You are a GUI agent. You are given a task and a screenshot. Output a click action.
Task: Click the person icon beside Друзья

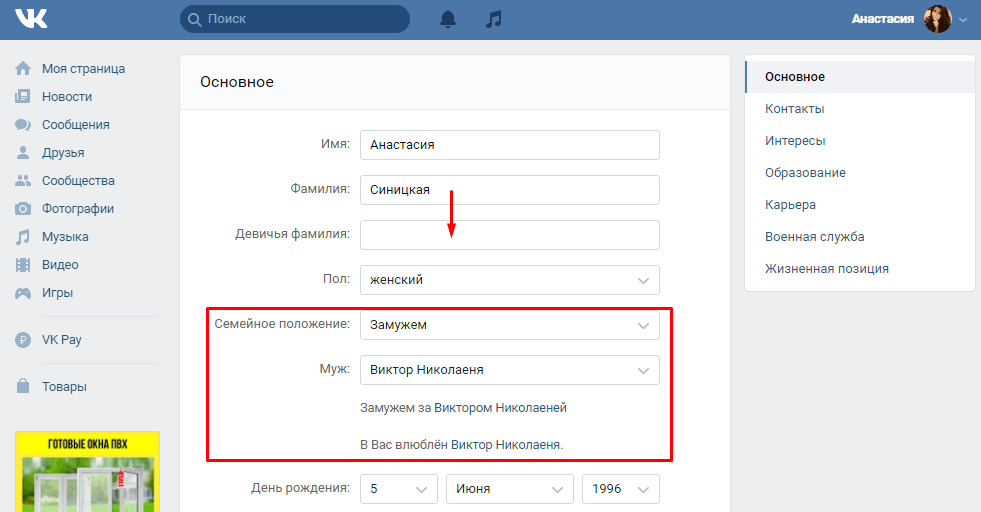pos(23,152)
